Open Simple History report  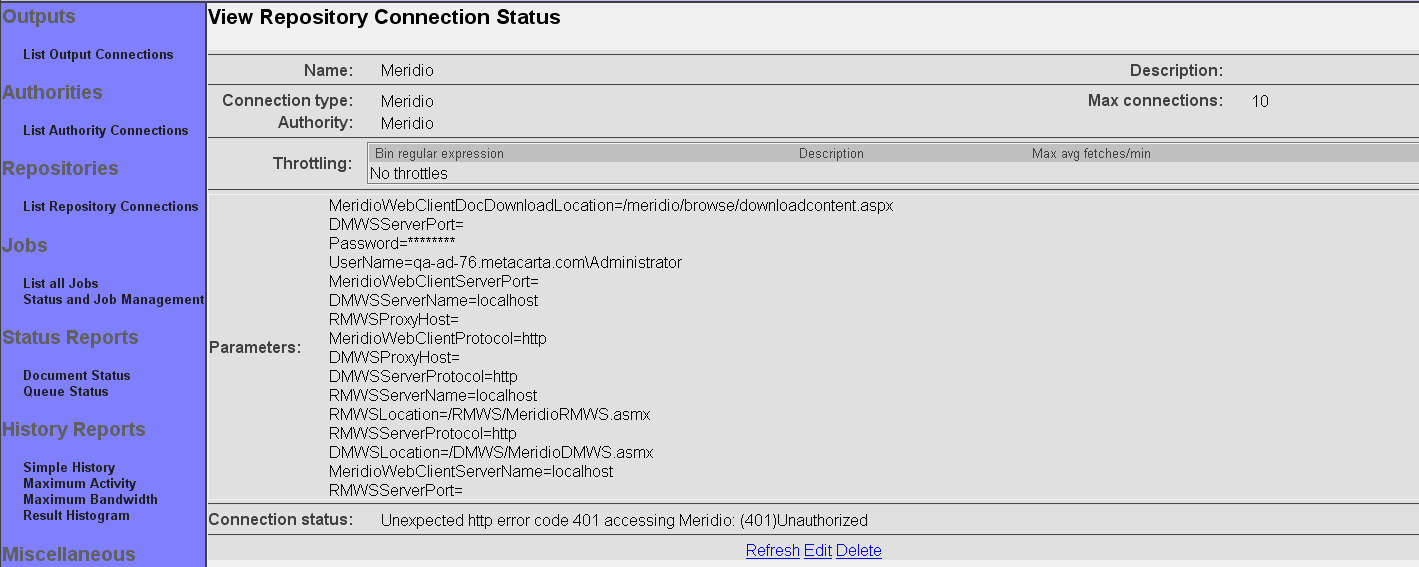click(x=69, y=468)
